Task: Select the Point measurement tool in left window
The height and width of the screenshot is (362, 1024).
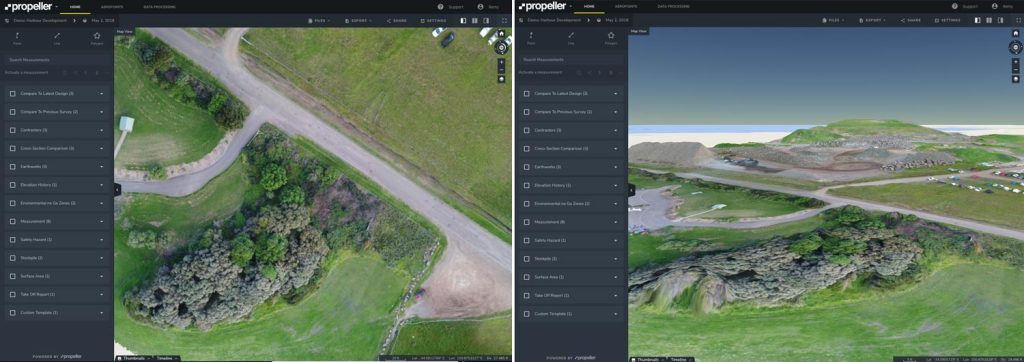Action: point(16,38)
